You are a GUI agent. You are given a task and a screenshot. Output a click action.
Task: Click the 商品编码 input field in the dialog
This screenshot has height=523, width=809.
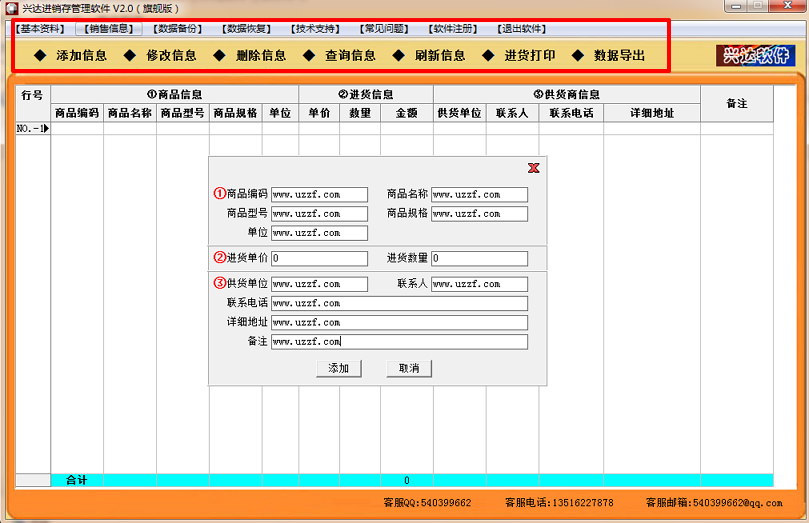click(x=319, y=195)
